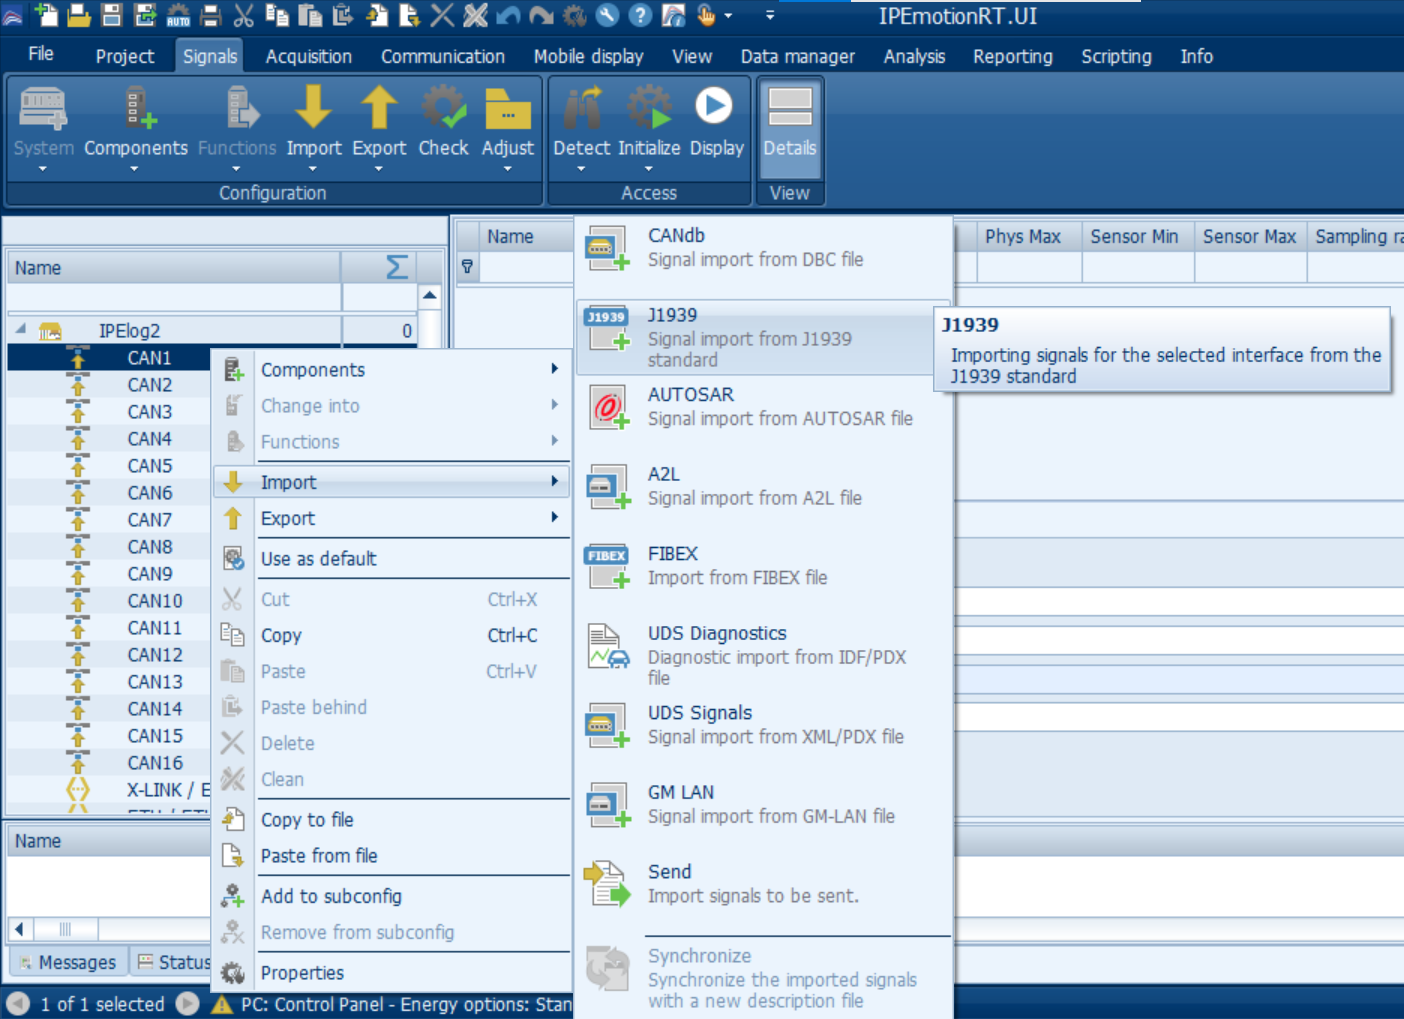The width and height of the screenshot is (1404, 1019).
Task: Click the blue wrench options icon
Action: pos(607,15)
